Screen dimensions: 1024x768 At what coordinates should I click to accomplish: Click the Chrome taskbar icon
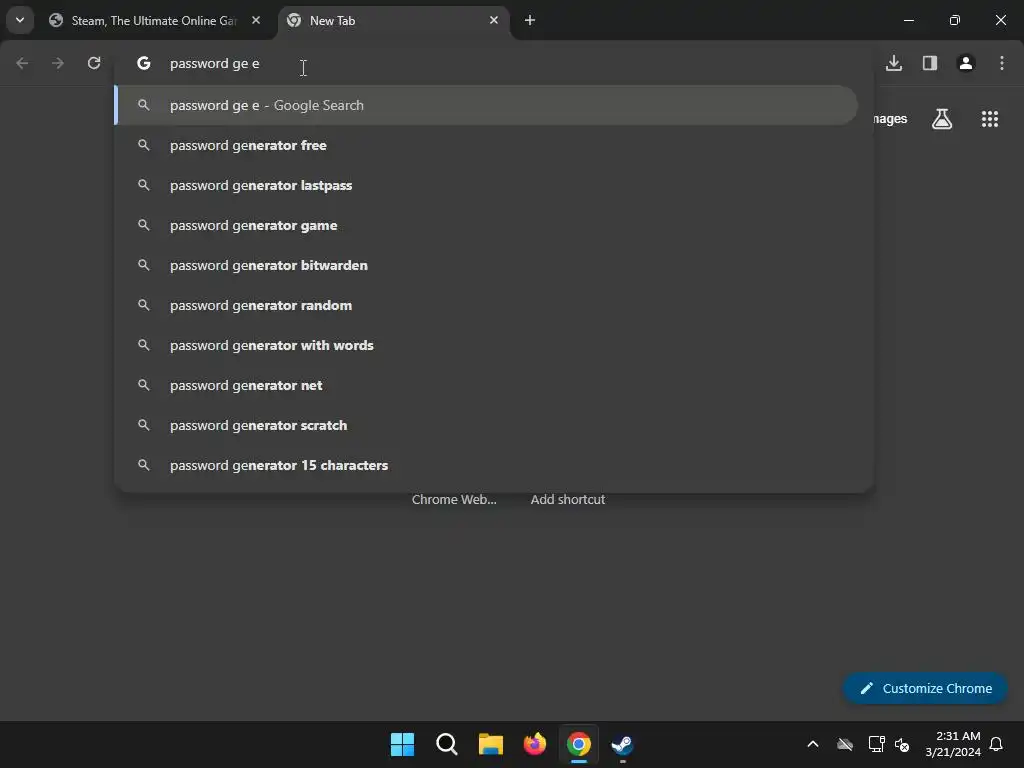pyautogui.click(x=579, y=744)
